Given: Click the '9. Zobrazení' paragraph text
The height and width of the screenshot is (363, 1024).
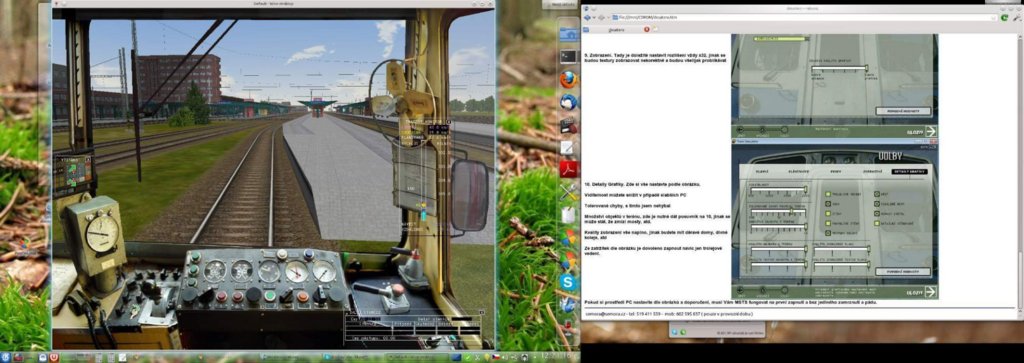Looking at the screenshot, I should (x=656, y=59).
